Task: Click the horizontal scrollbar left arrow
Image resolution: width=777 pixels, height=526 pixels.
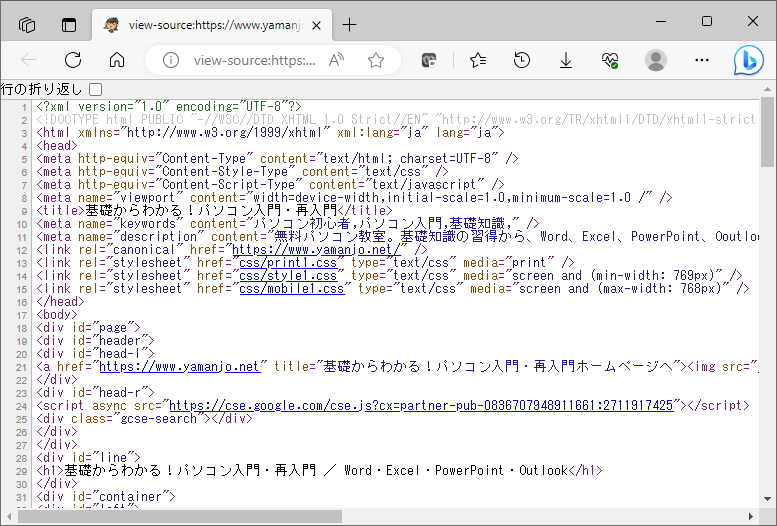Action: point(8,516)
